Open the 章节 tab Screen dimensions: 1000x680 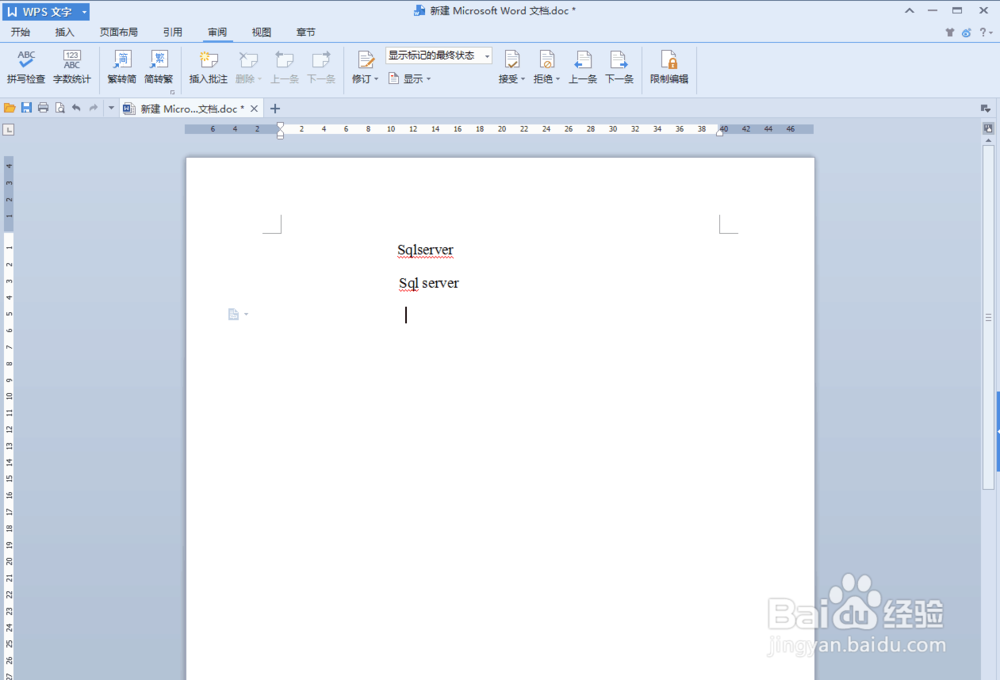305,32
